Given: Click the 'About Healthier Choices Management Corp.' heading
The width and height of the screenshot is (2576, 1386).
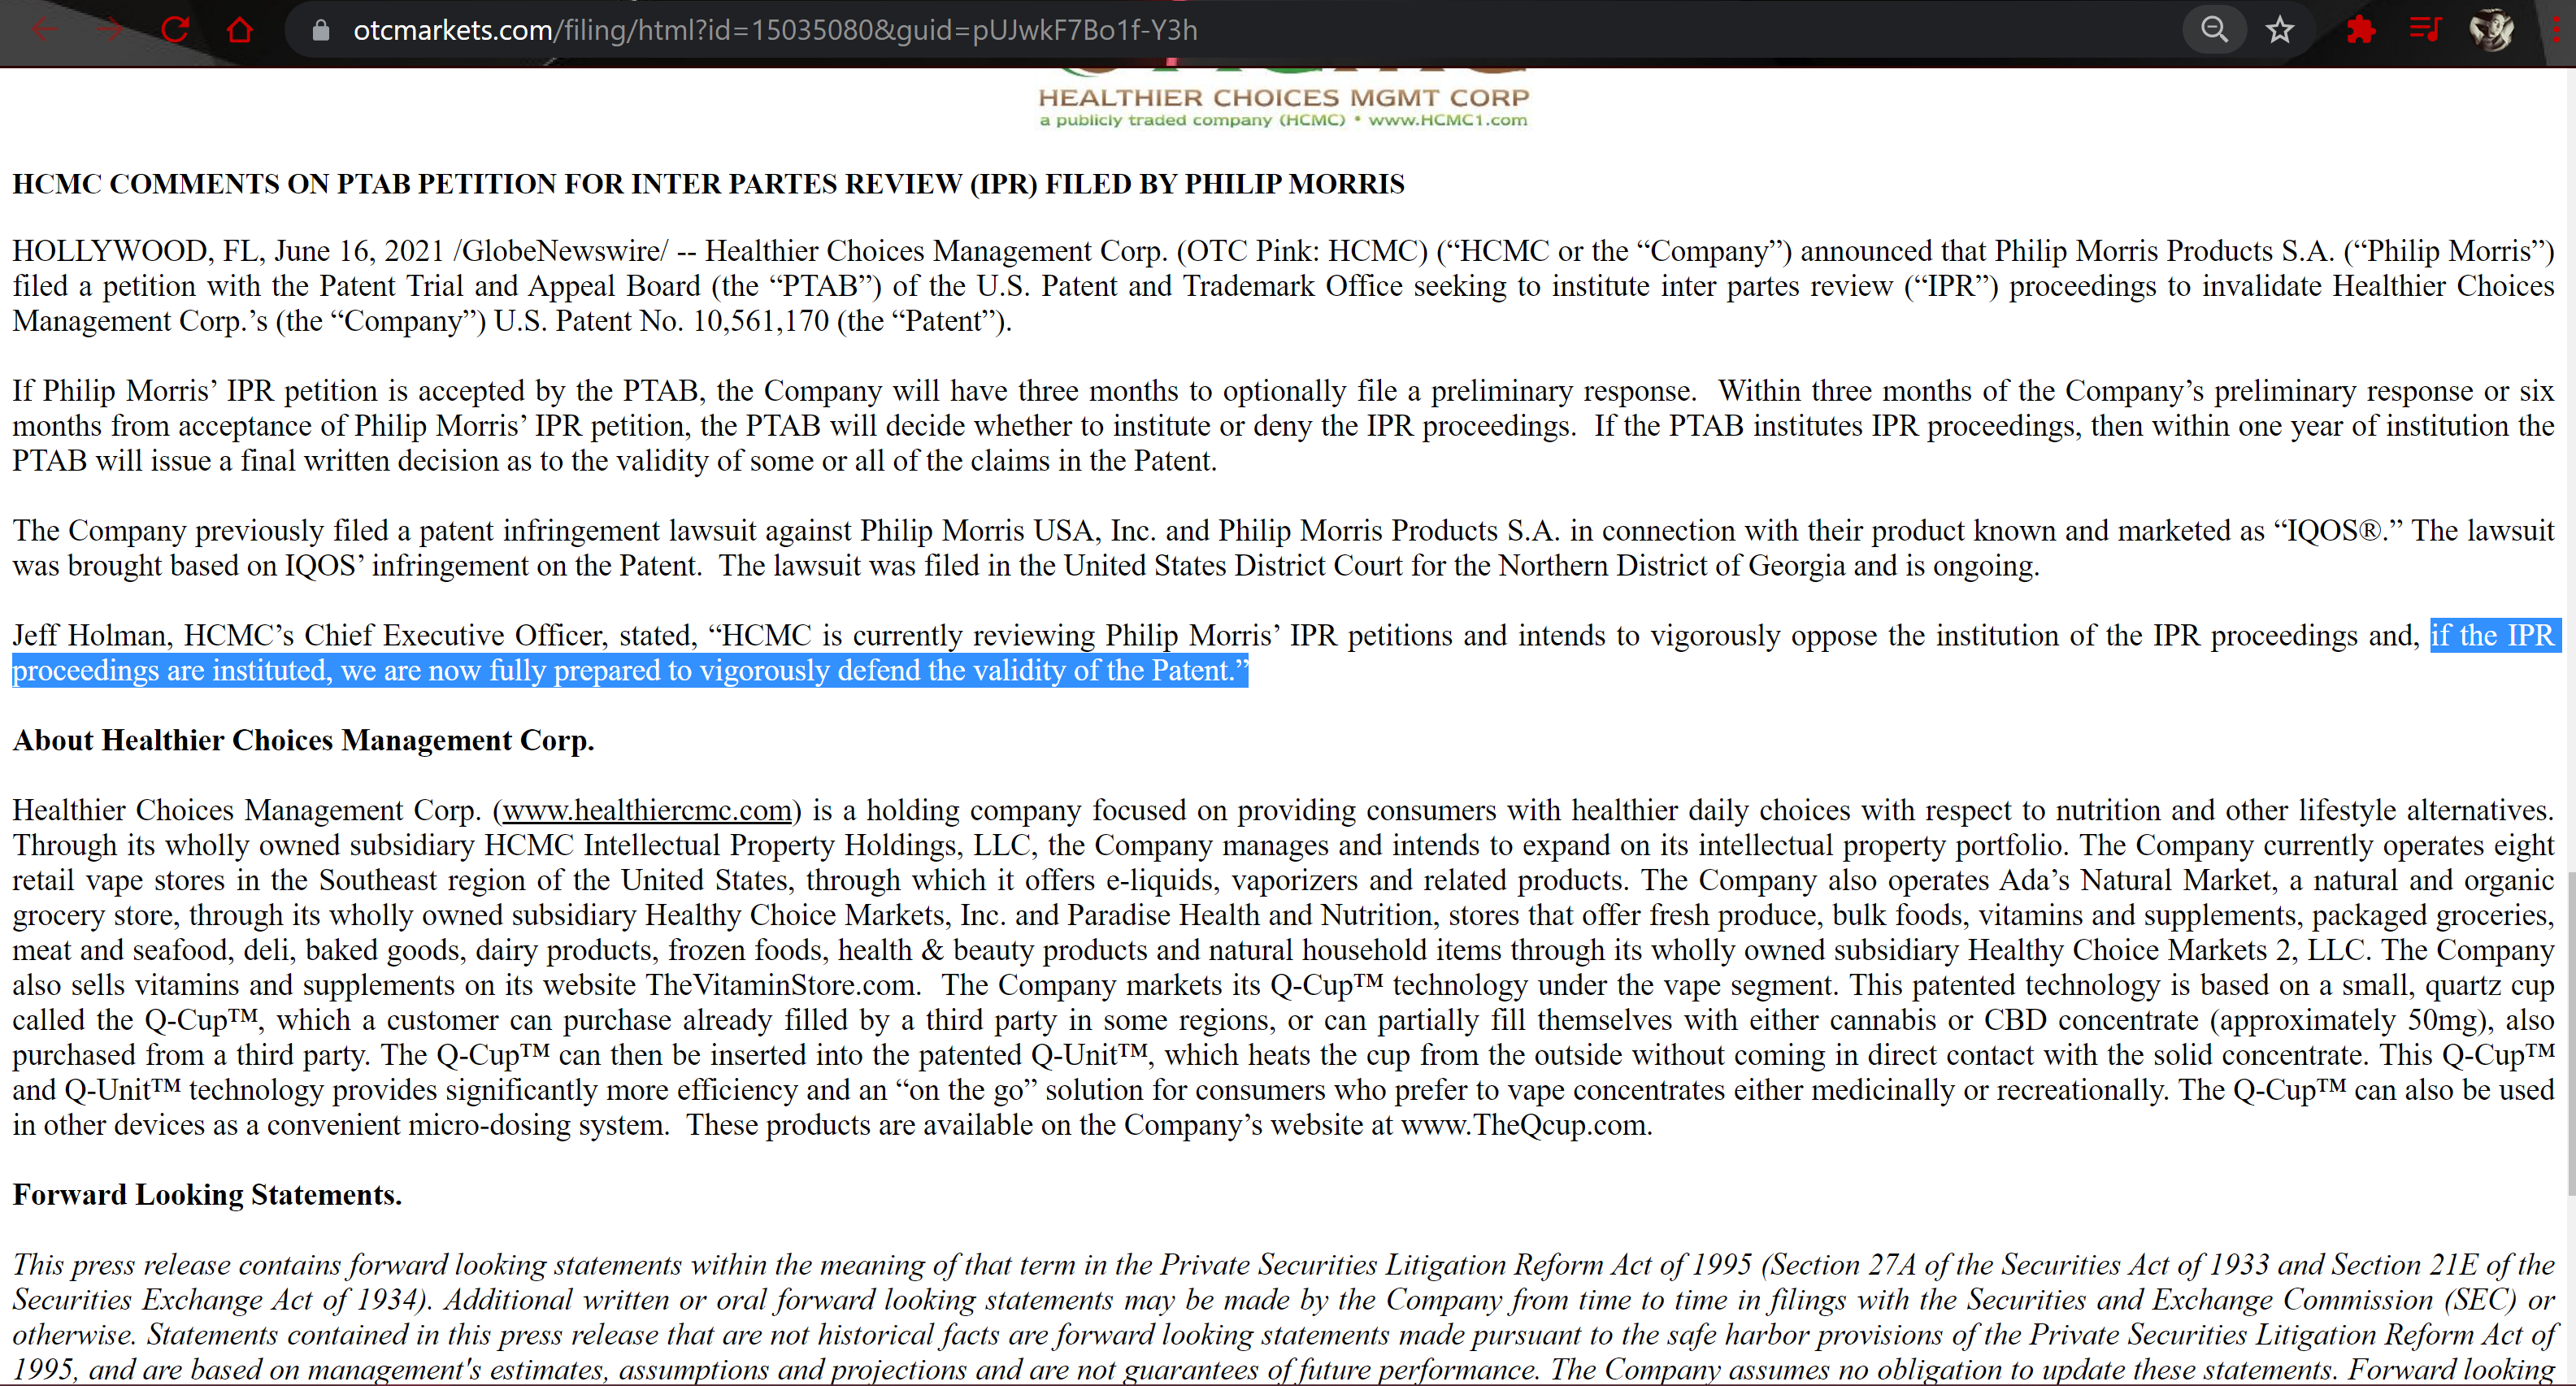Looking at the screenshot, I should coord(303,740).
